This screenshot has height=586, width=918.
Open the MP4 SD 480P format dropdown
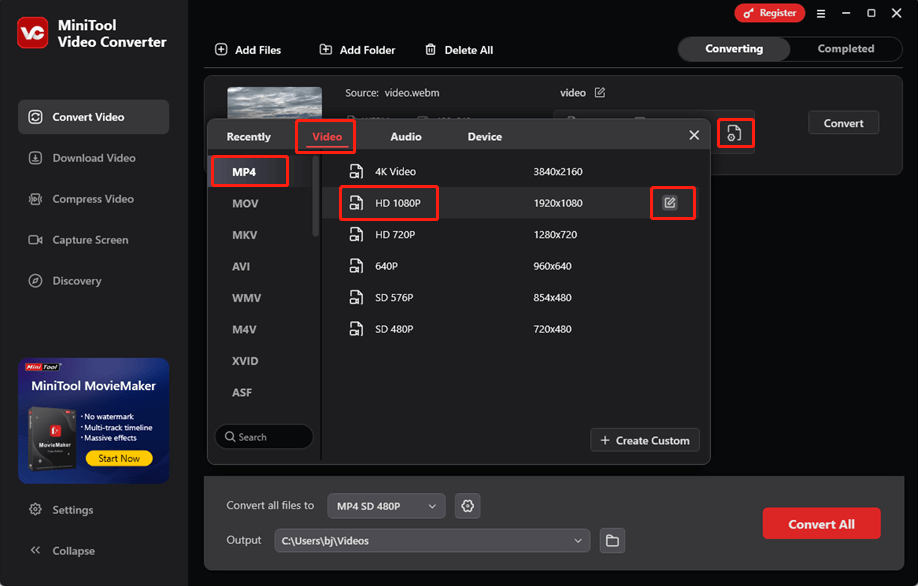tap(386, 506)
